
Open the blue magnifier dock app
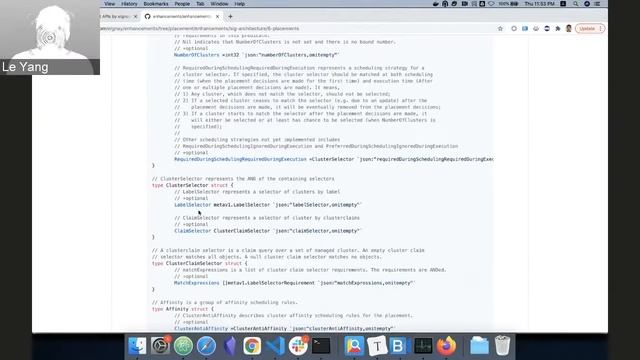click(354, 346)
